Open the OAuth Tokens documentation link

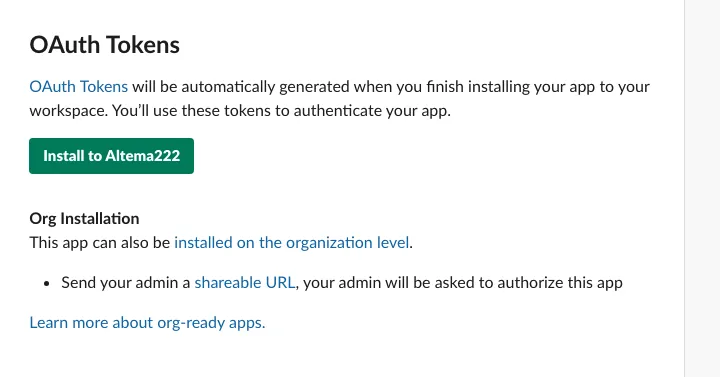coord(79,86)
